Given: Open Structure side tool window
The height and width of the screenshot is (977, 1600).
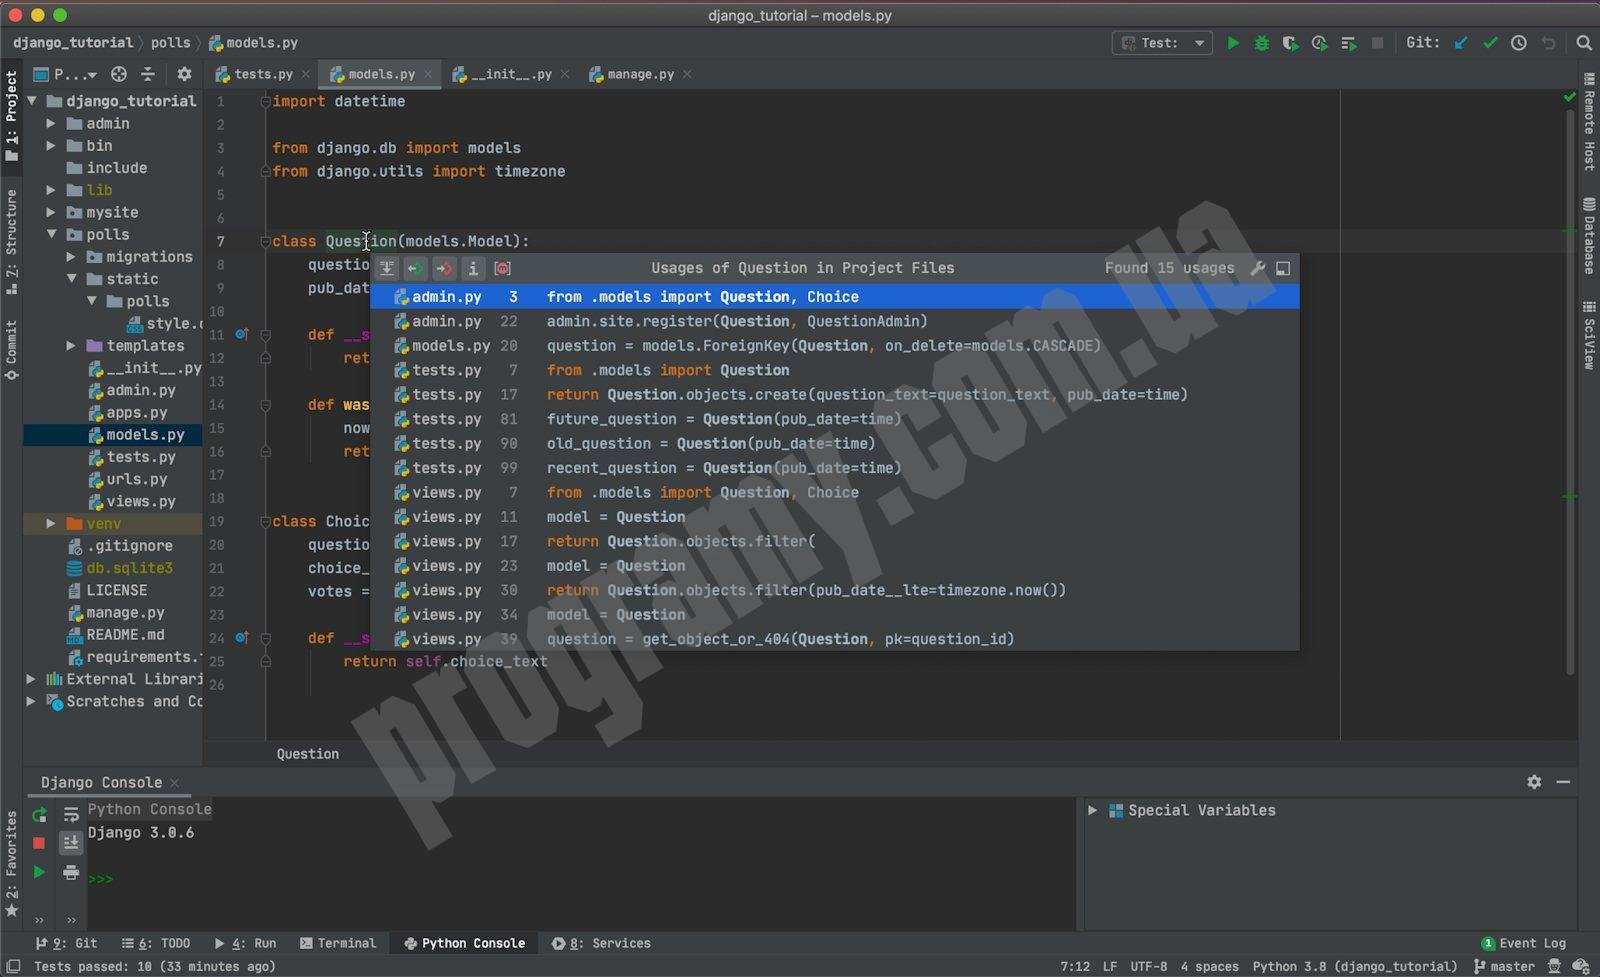Looking at the screenshot, I should 11,241.
